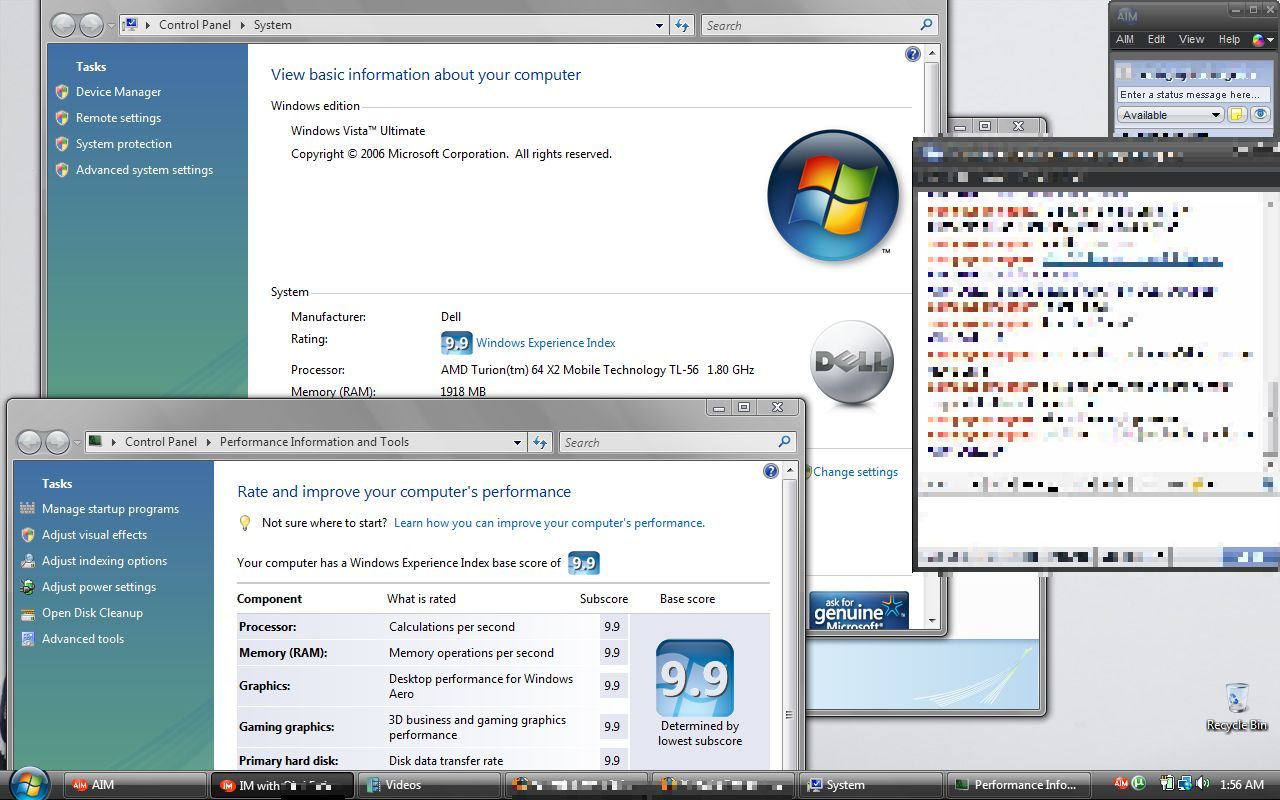
Task: Switch to System taskbar button
Action: (870, 785)
